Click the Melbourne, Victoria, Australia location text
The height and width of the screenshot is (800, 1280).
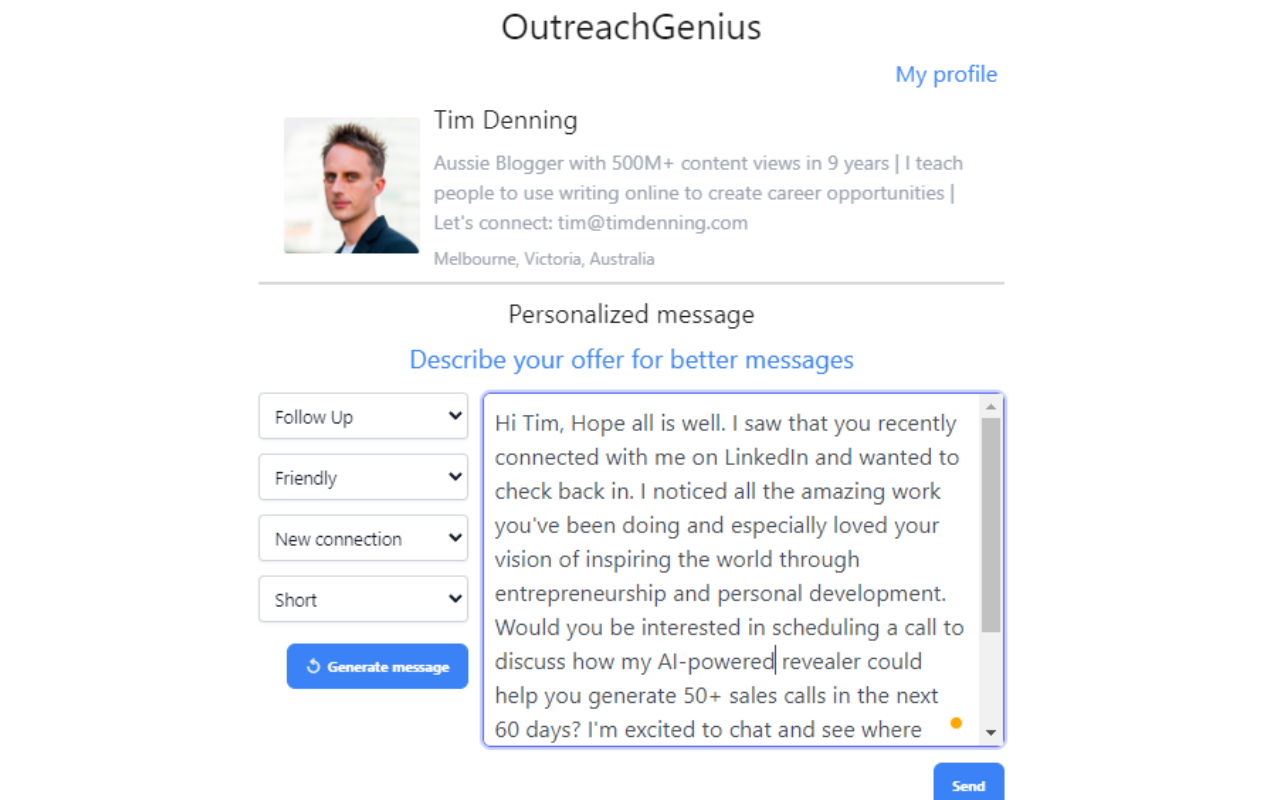coord(544,258)
